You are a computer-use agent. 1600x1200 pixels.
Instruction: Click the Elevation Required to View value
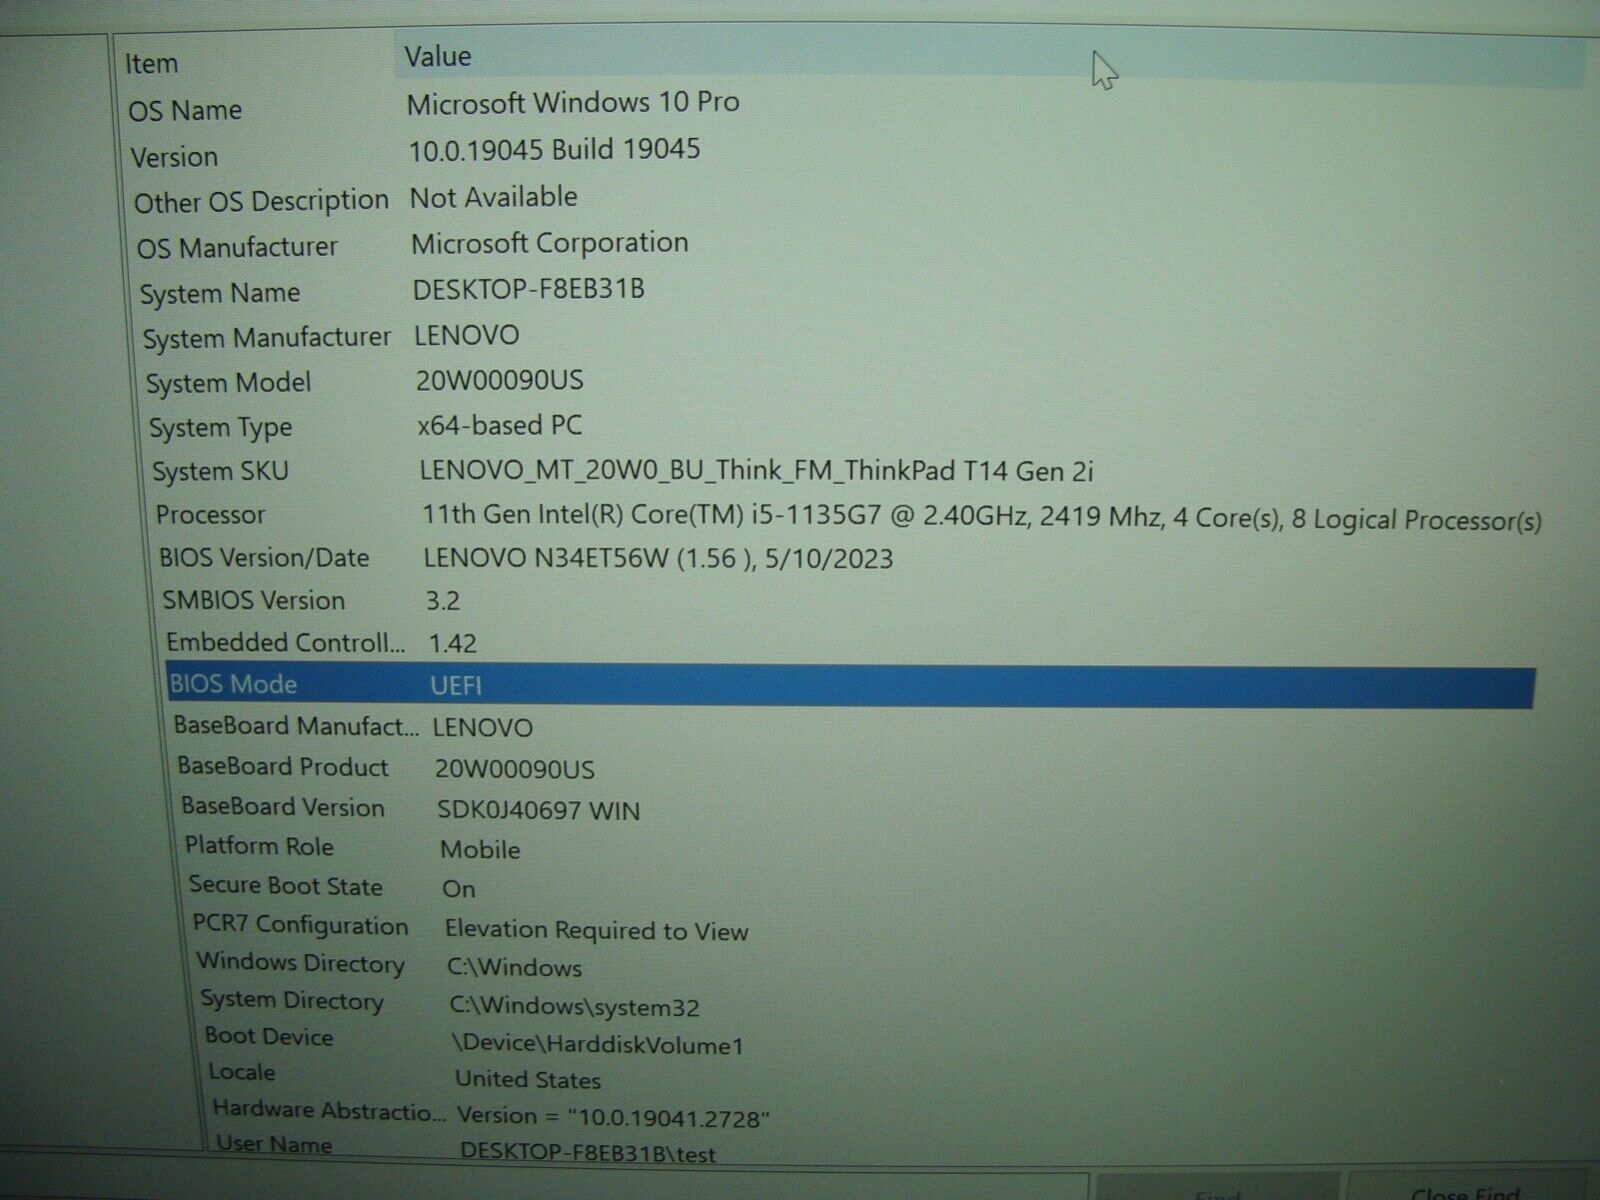596,931
